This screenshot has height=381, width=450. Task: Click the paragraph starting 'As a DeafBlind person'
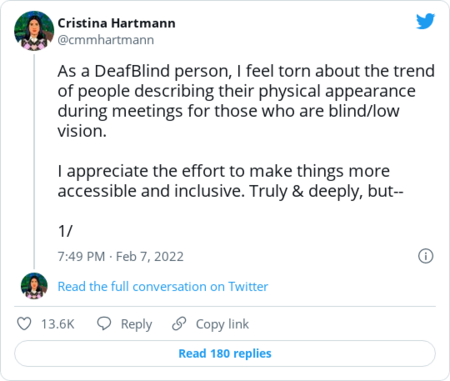[x=246, y=101]
